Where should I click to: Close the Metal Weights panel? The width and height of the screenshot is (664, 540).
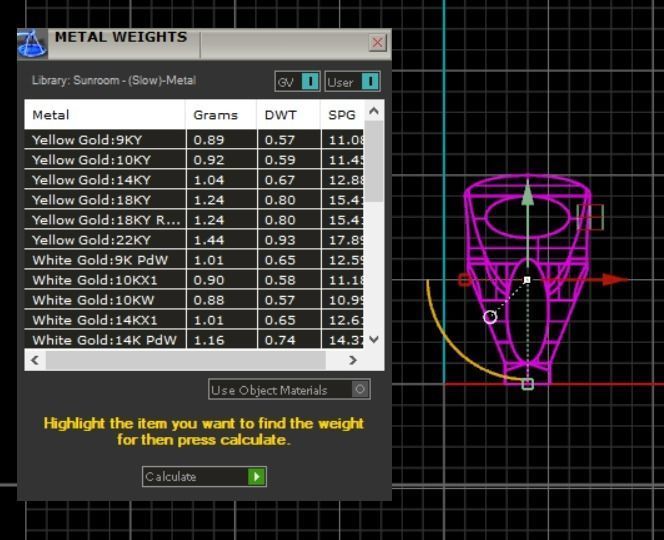pos(377,42)
